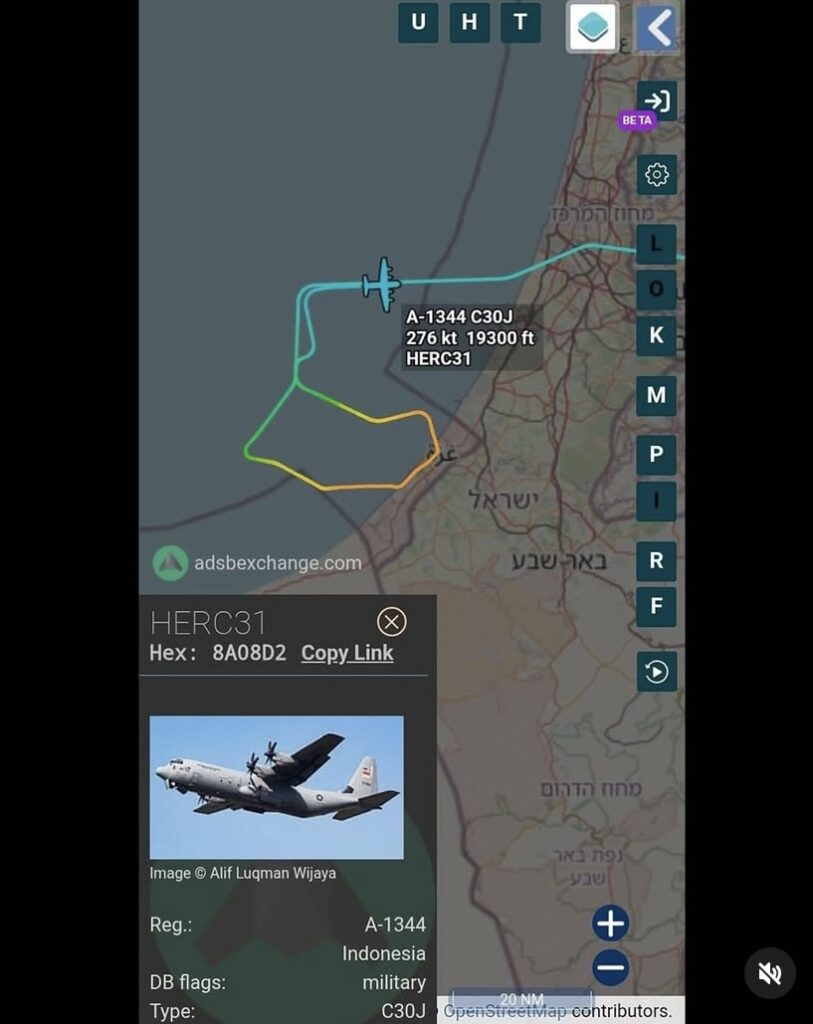This screenshot has width=813, height=1024.
Task: Click the Copy Link link
Action: tap(347, 653)
